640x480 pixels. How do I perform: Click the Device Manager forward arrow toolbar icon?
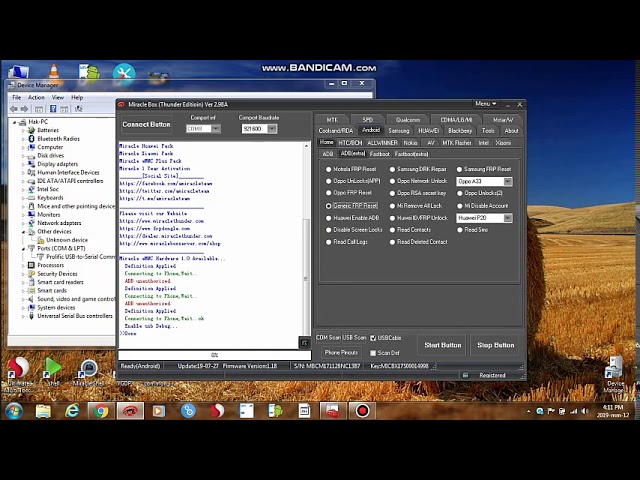click(24, 109)
